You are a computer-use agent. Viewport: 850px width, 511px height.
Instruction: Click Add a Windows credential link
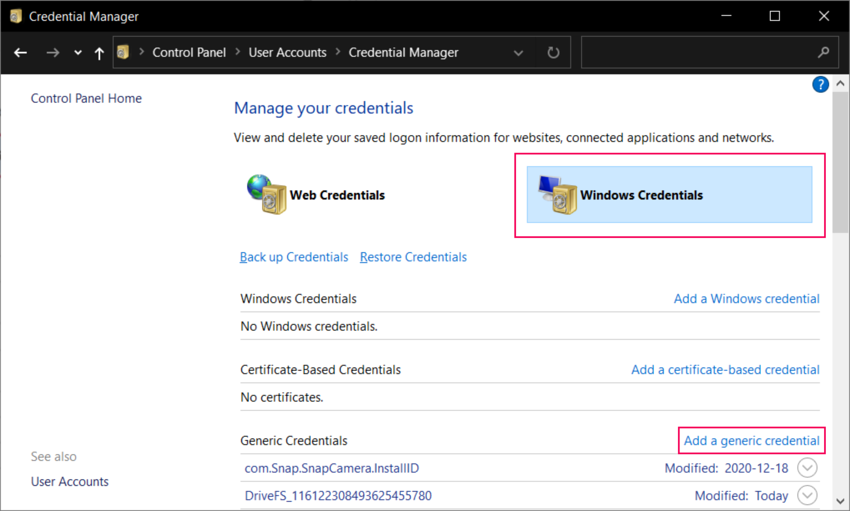(x=746, y=299)
